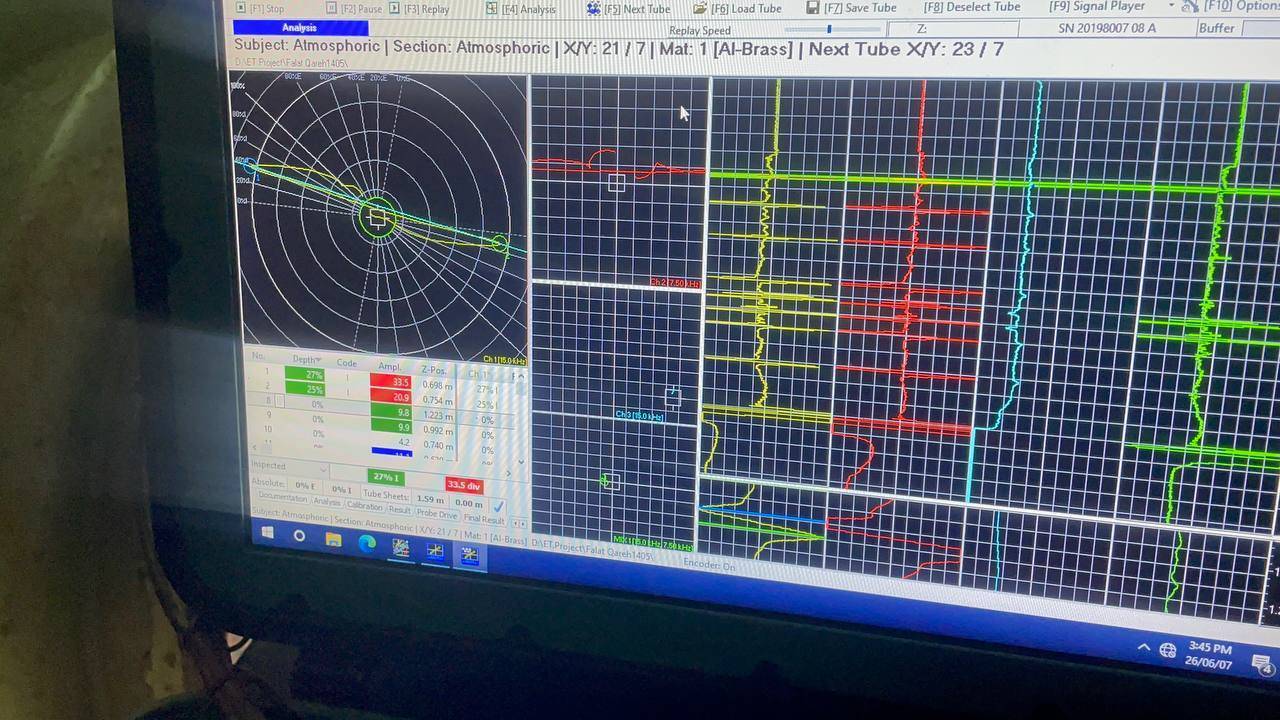
Task: Switch to the Documentation tab
Action: click(x=283, y=497)
